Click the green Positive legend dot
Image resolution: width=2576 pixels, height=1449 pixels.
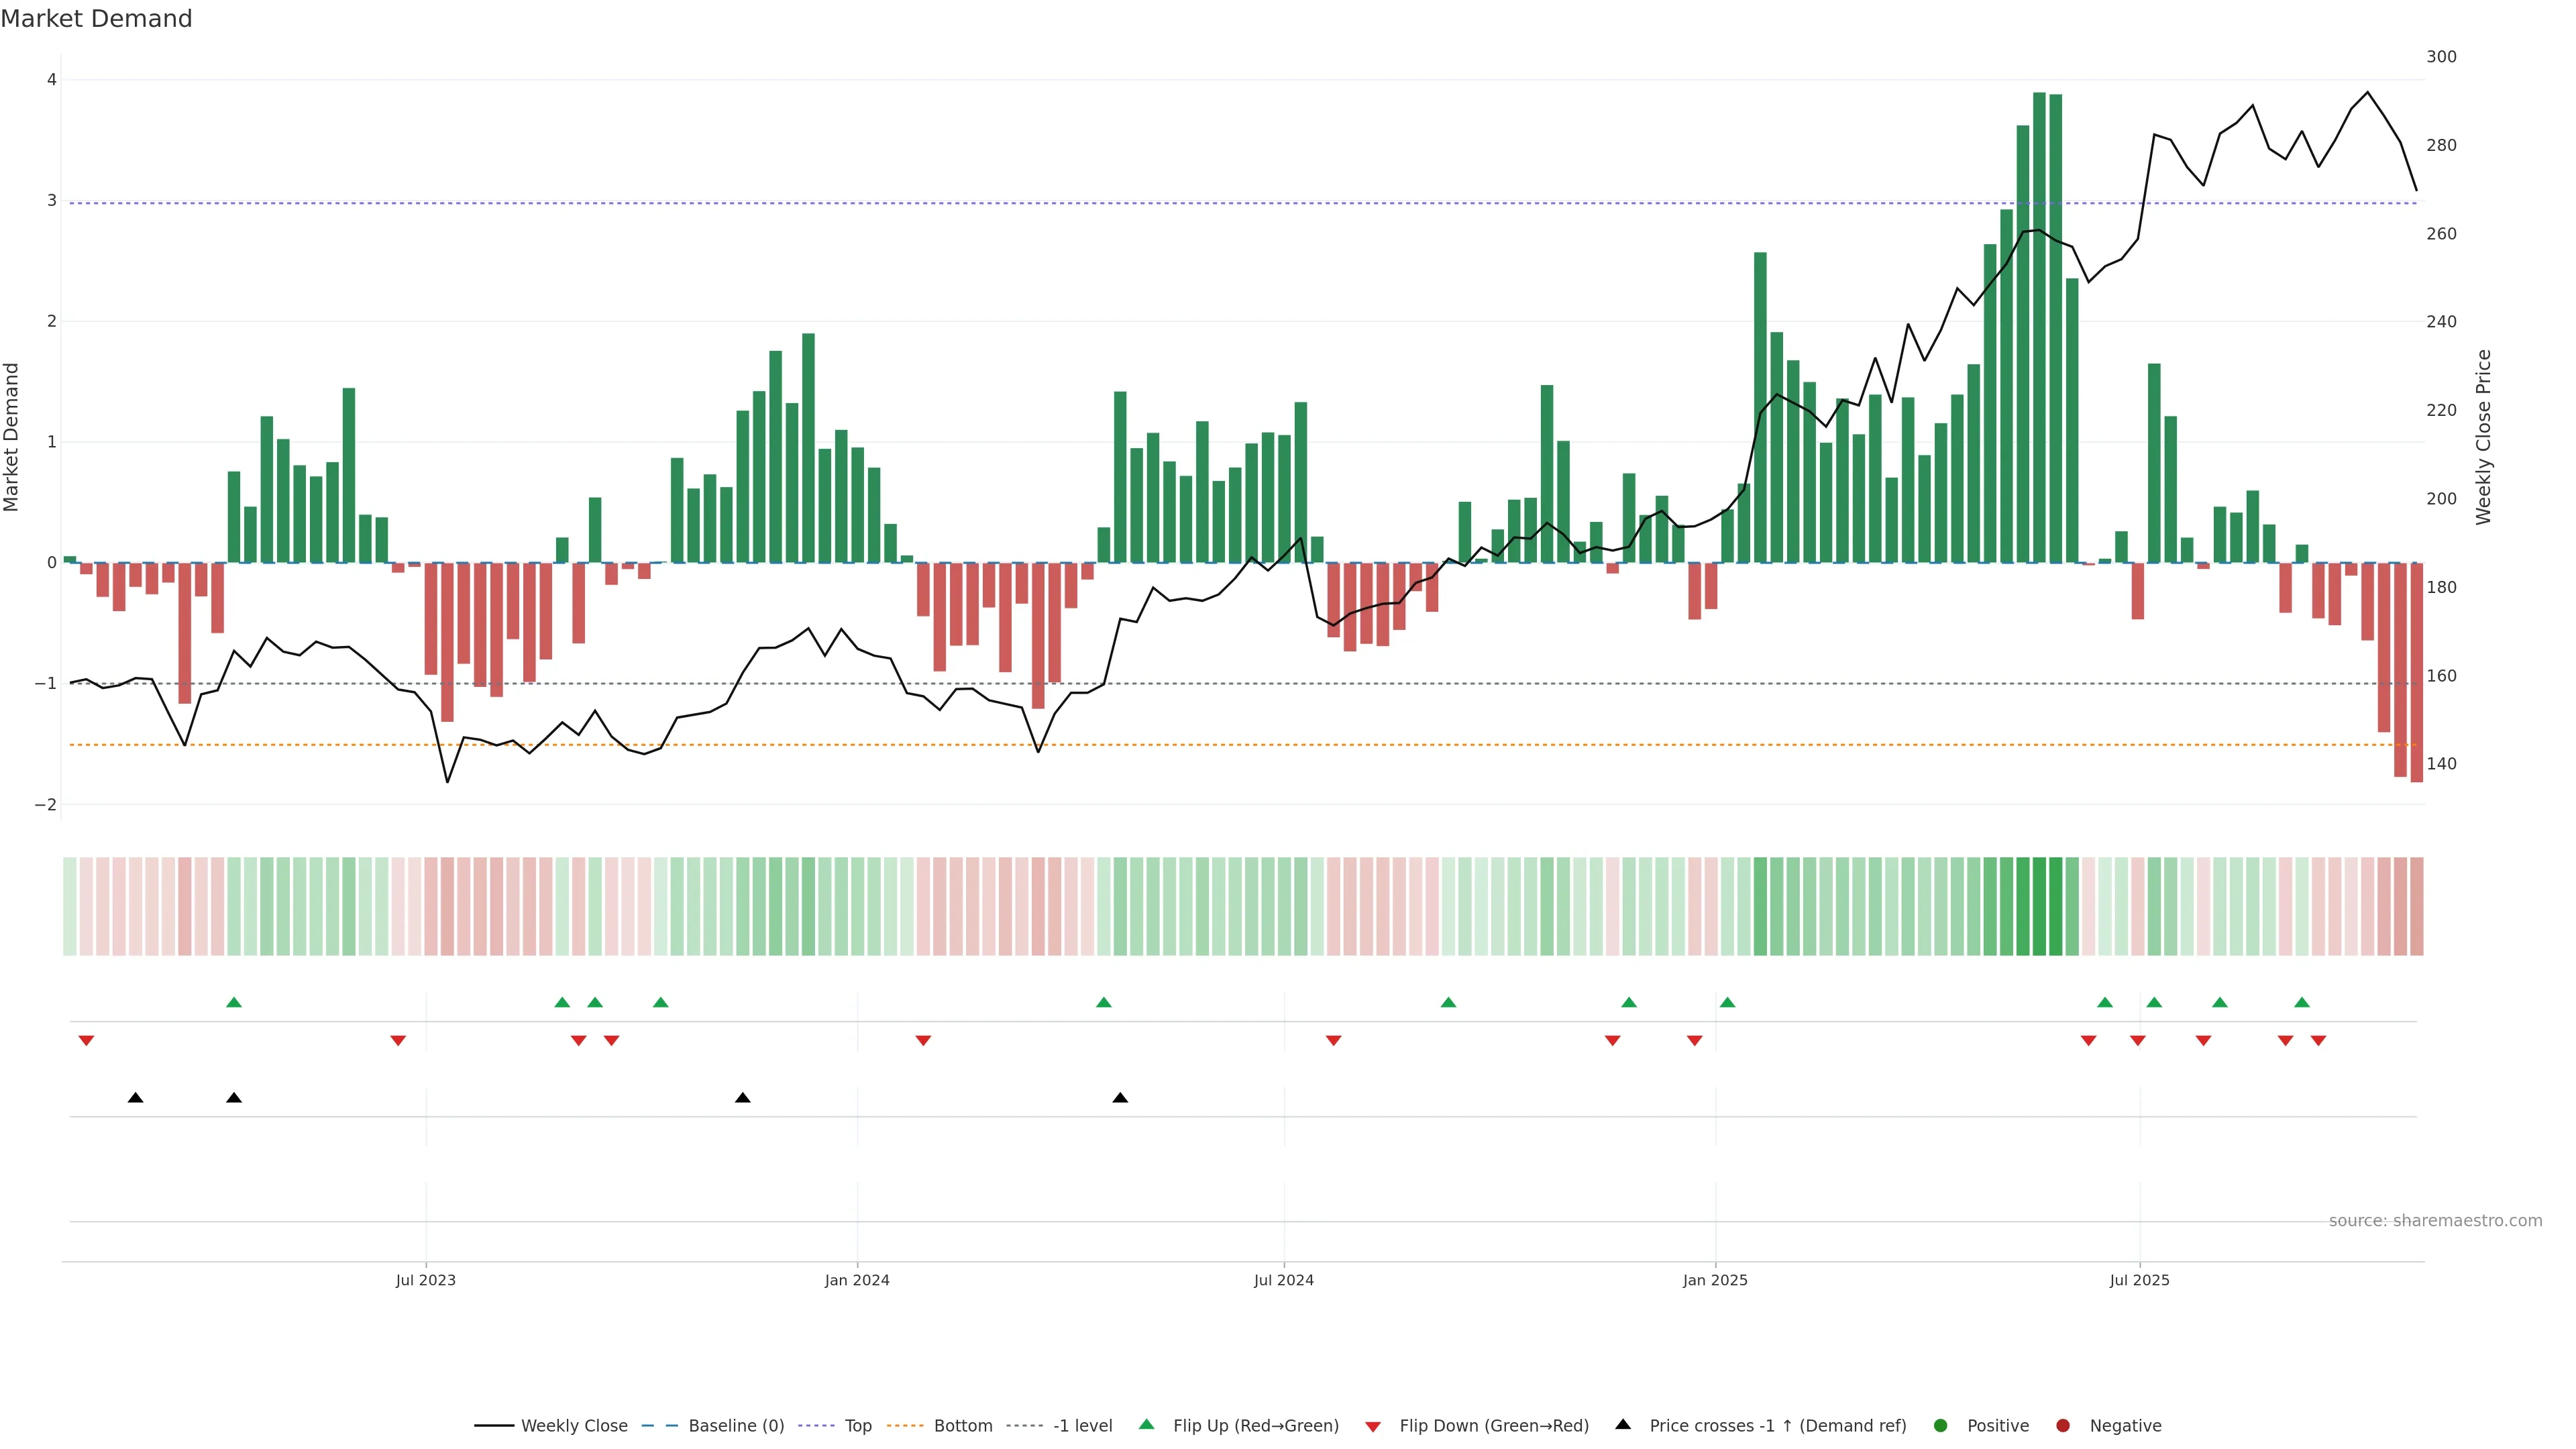click(1941, 1425)
